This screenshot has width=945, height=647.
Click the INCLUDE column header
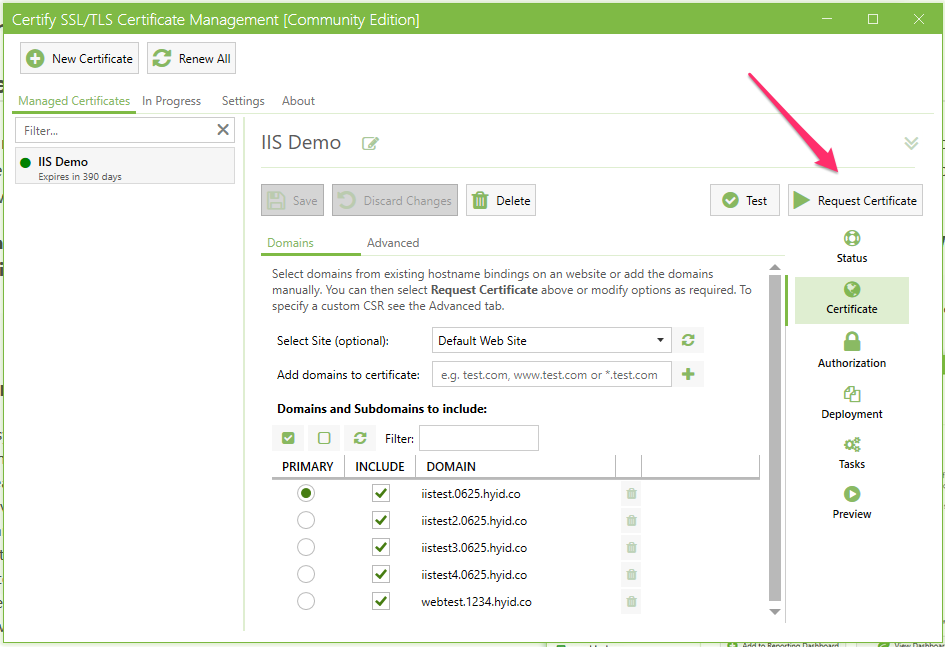click(x=380, y=466)
